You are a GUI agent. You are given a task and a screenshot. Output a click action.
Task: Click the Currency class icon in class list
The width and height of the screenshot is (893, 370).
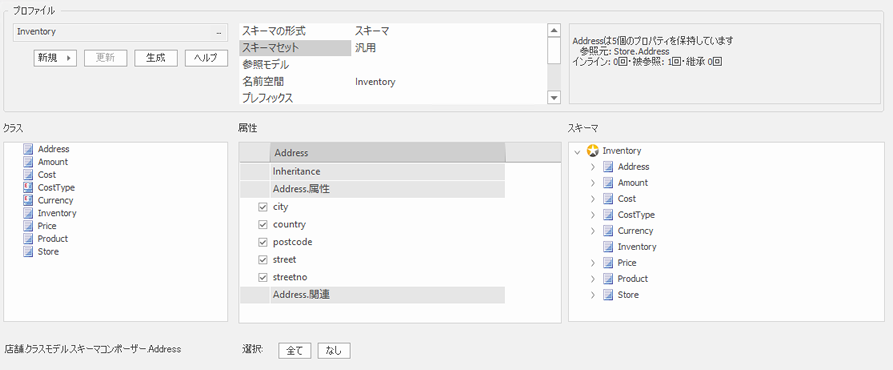point(28,200)
